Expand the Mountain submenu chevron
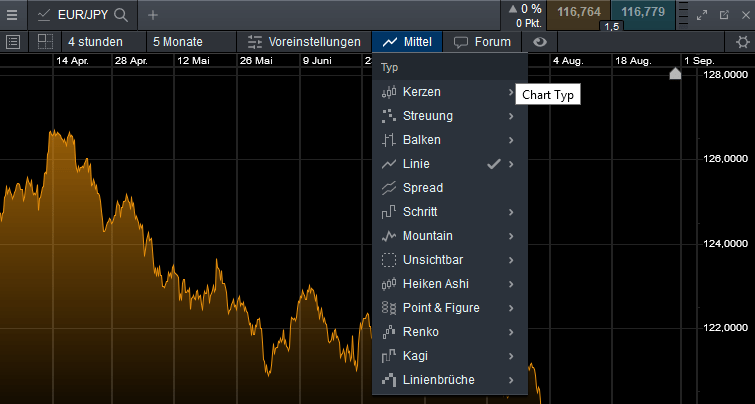 point(511,236)
